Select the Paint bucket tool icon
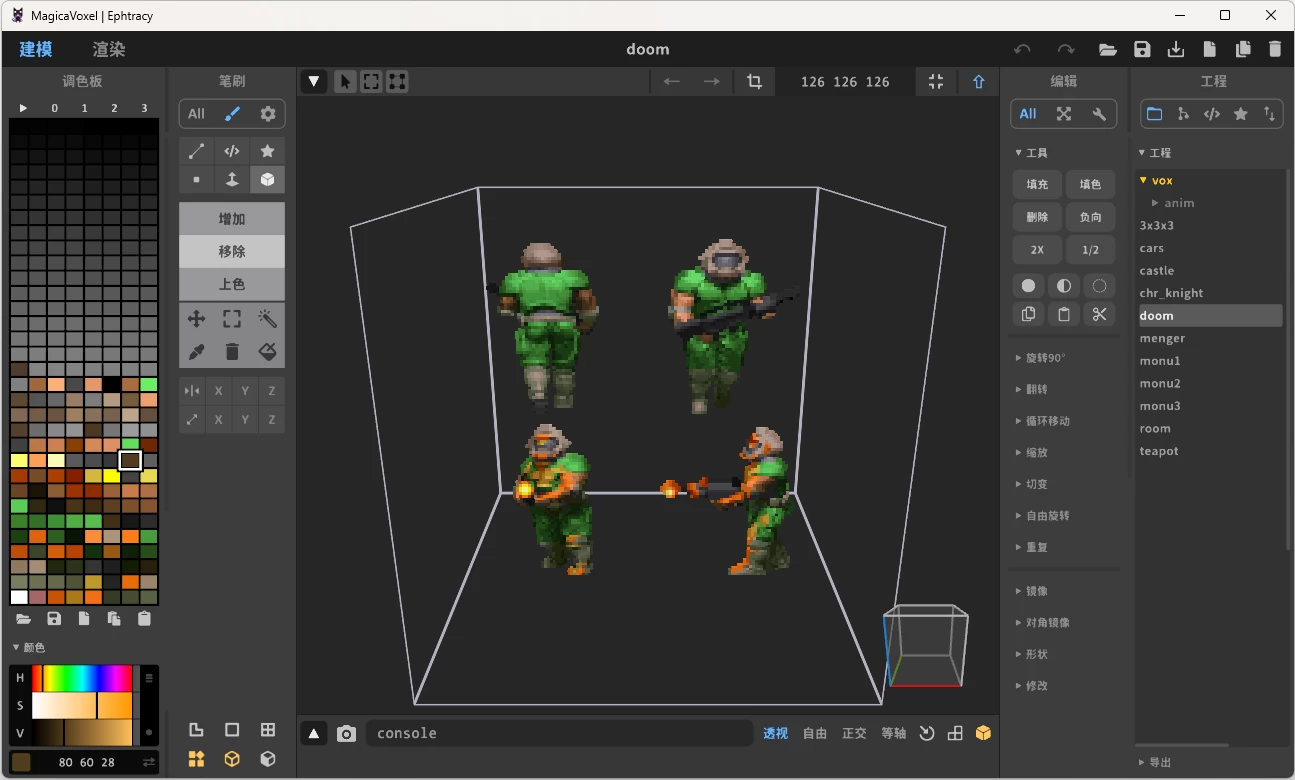This screenshot has width=1295, height=780. (266, 352)
